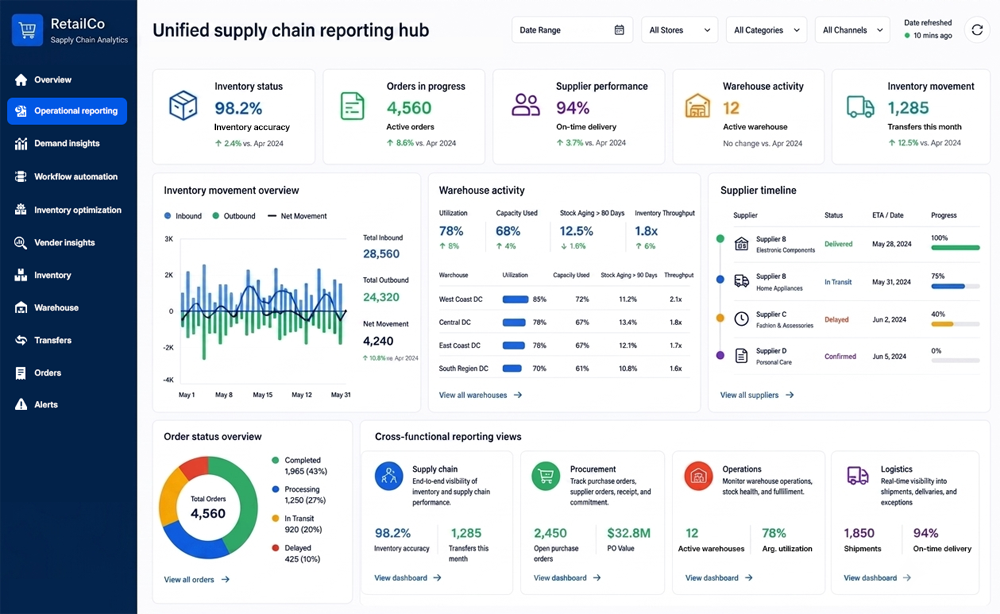Image resolution: width=1000 pixels, height=614 pixels.
Task: Click the Orders in progress document icon
Action: click(352, 106)
